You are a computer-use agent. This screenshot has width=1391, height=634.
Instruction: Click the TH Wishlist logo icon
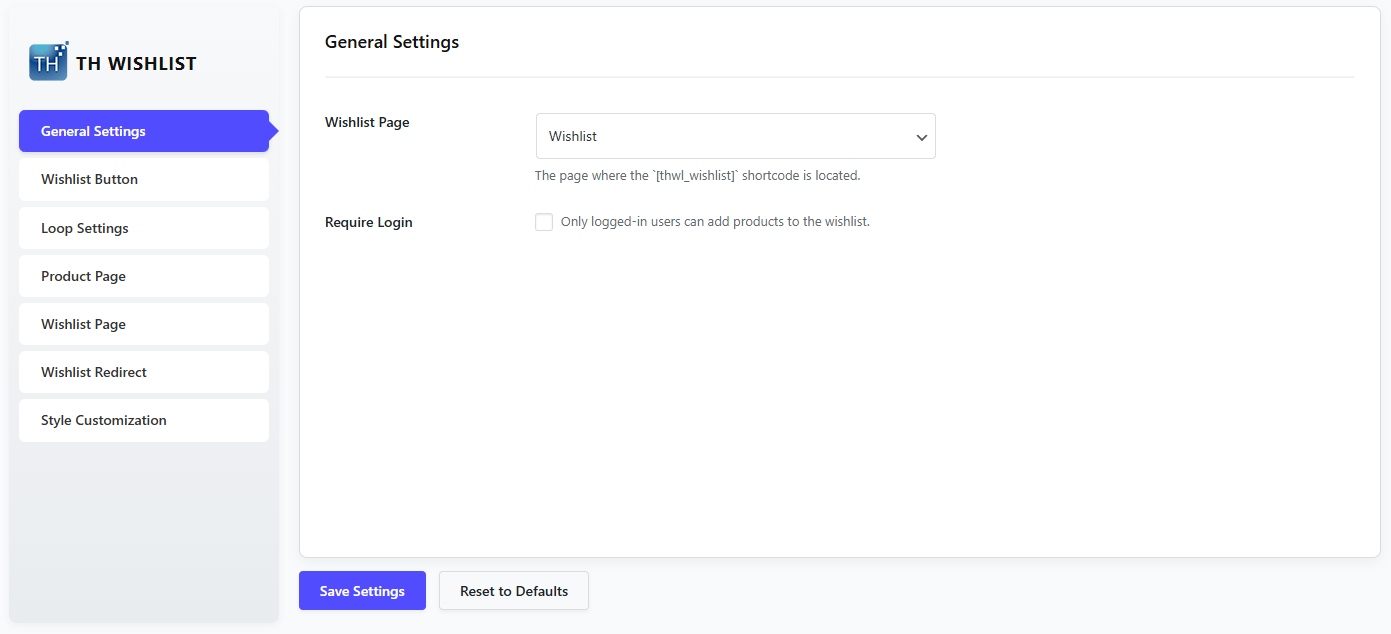pos(48,62)
